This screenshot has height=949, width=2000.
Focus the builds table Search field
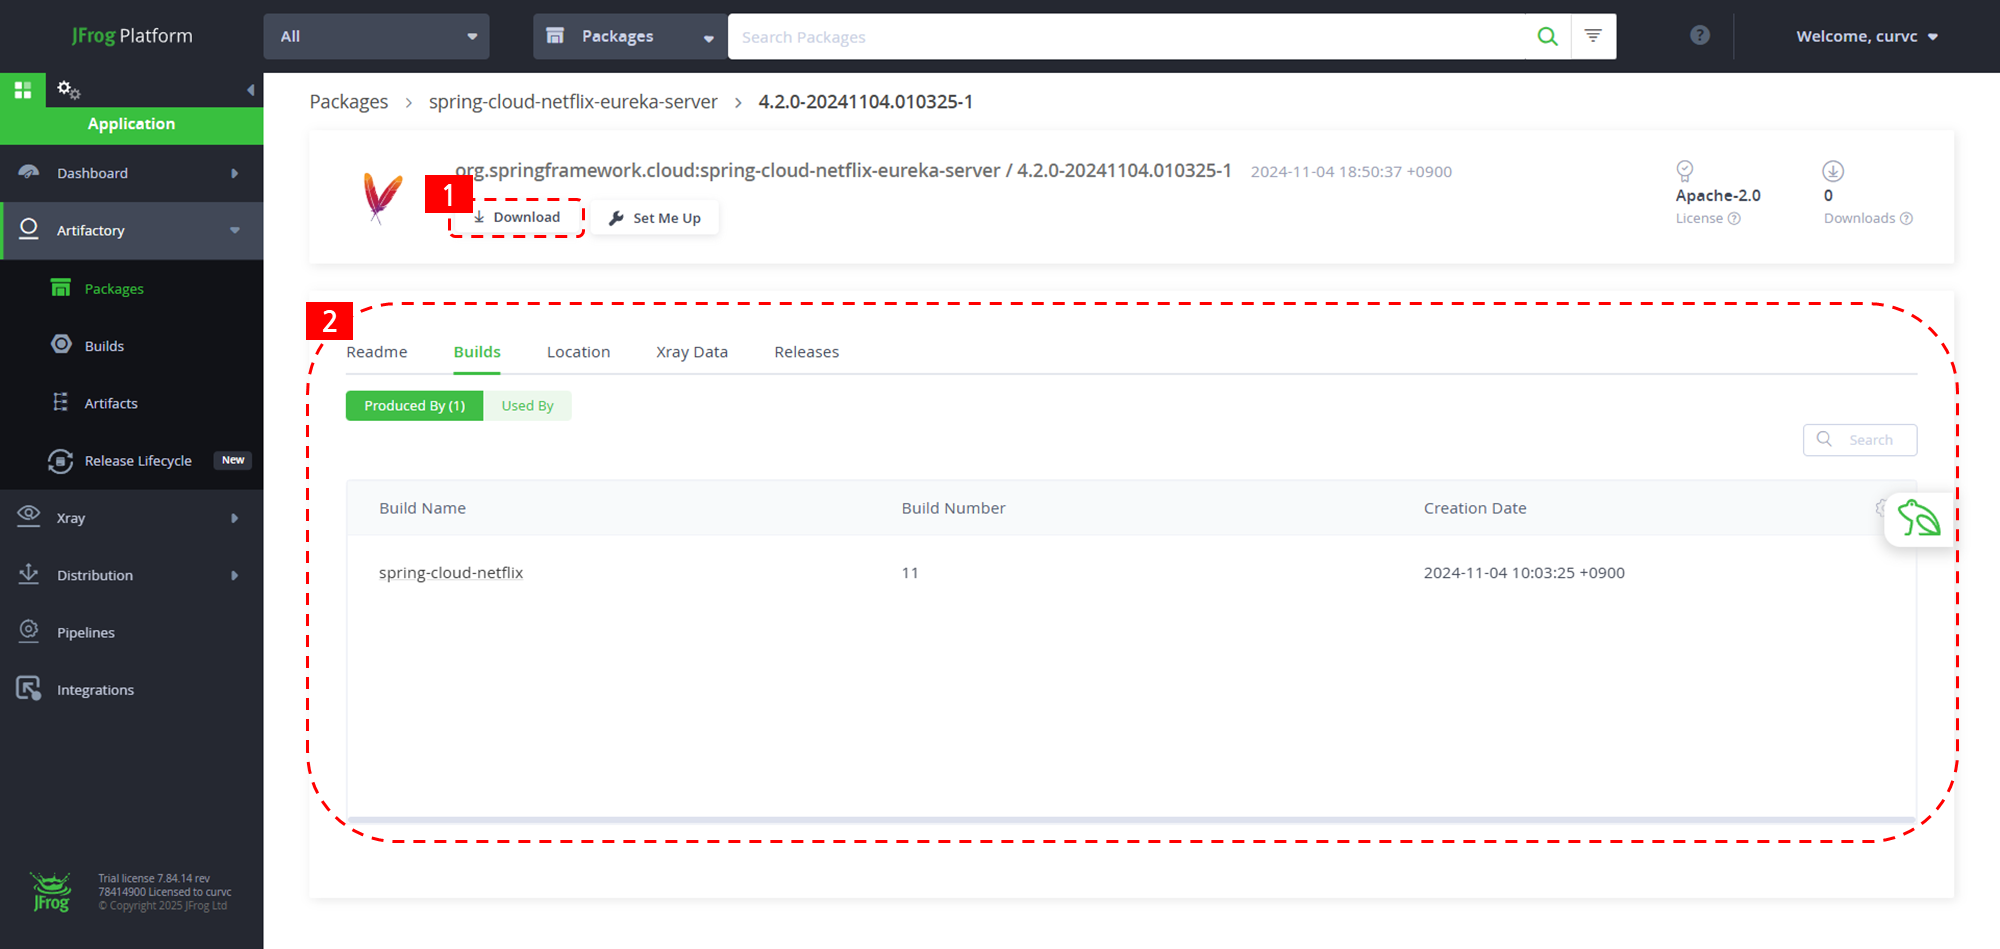(x=1860, y=440)
